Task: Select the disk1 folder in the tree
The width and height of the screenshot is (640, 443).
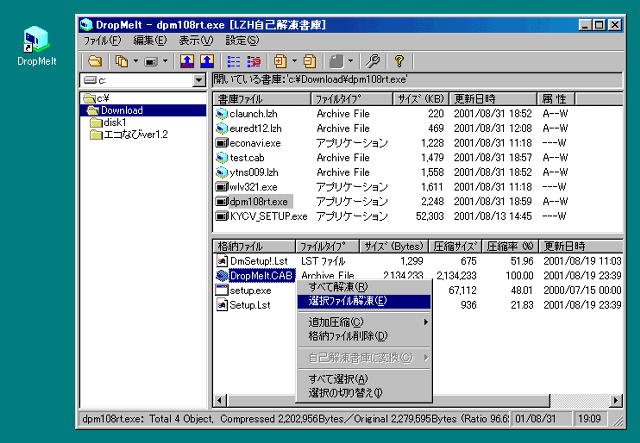Action: coord(108,122)
